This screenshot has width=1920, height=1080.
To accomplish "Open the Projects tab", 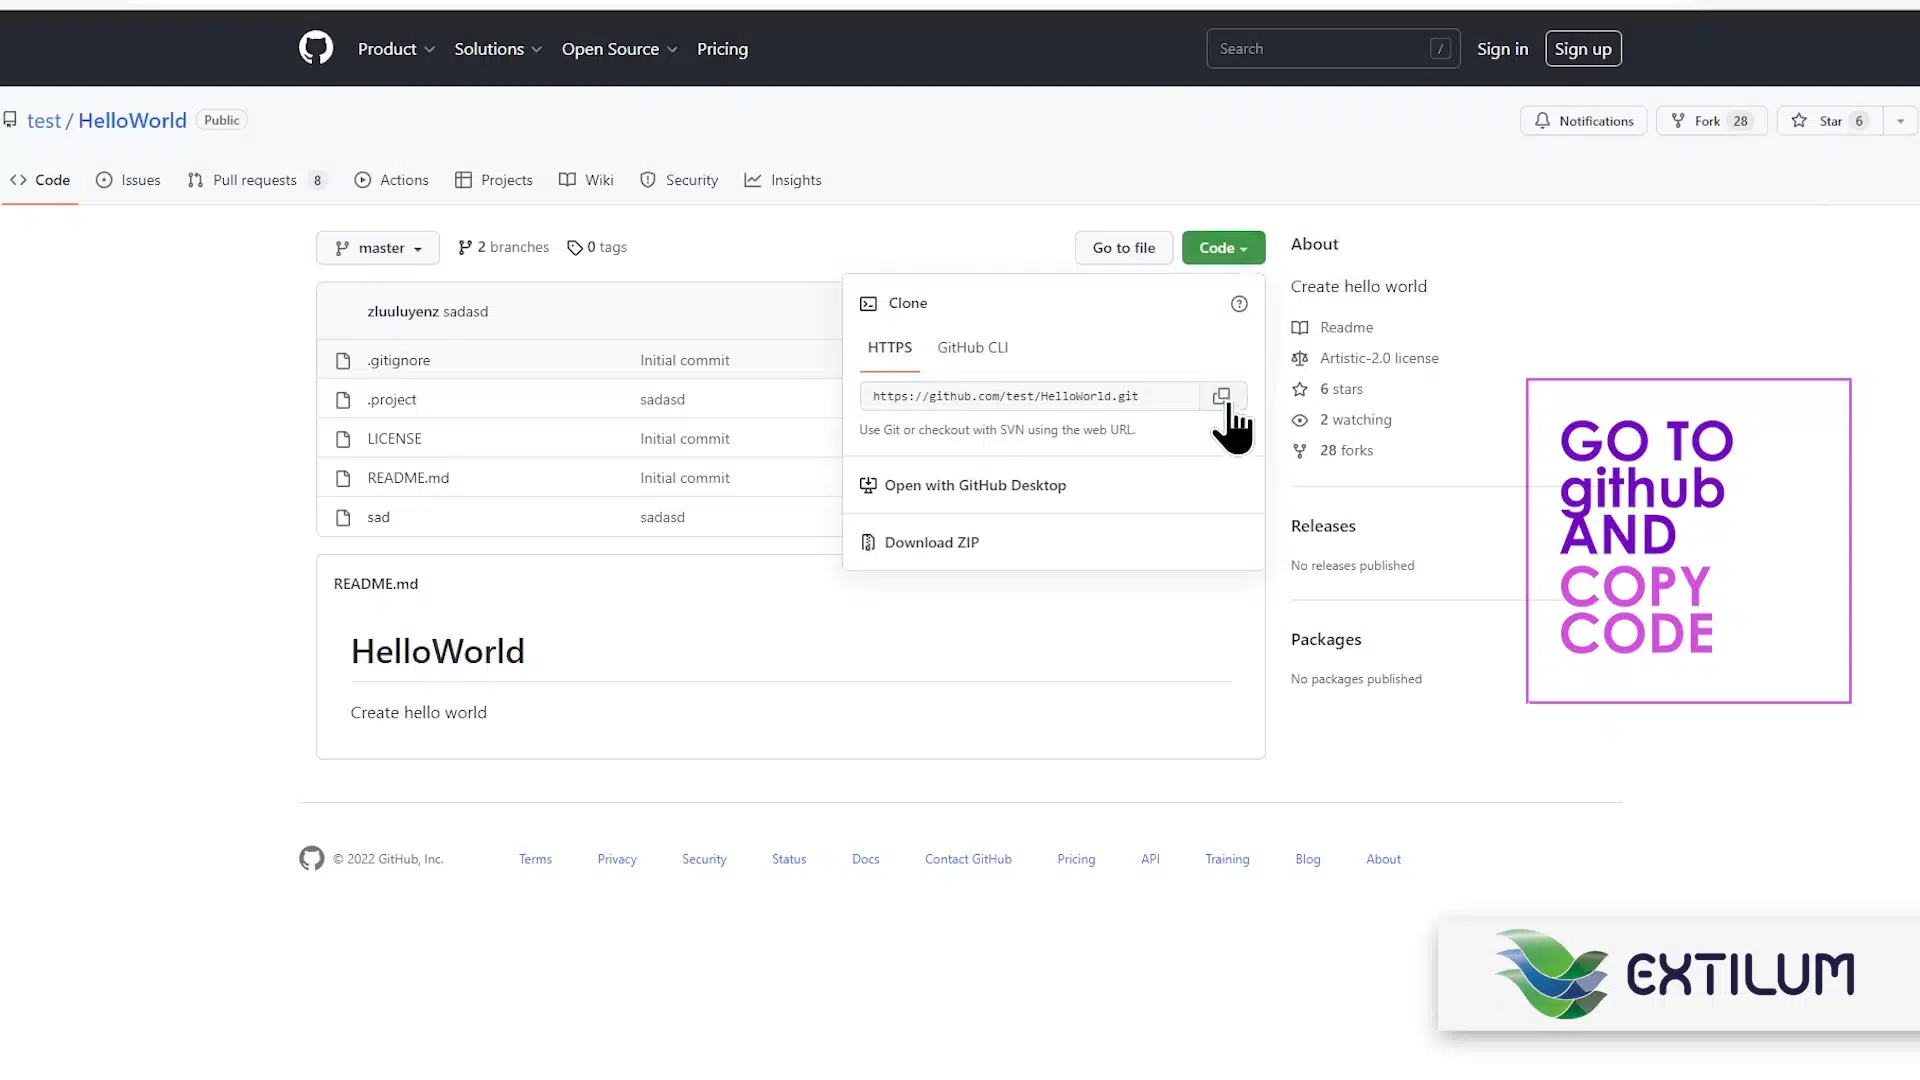I will coord(494,180).
